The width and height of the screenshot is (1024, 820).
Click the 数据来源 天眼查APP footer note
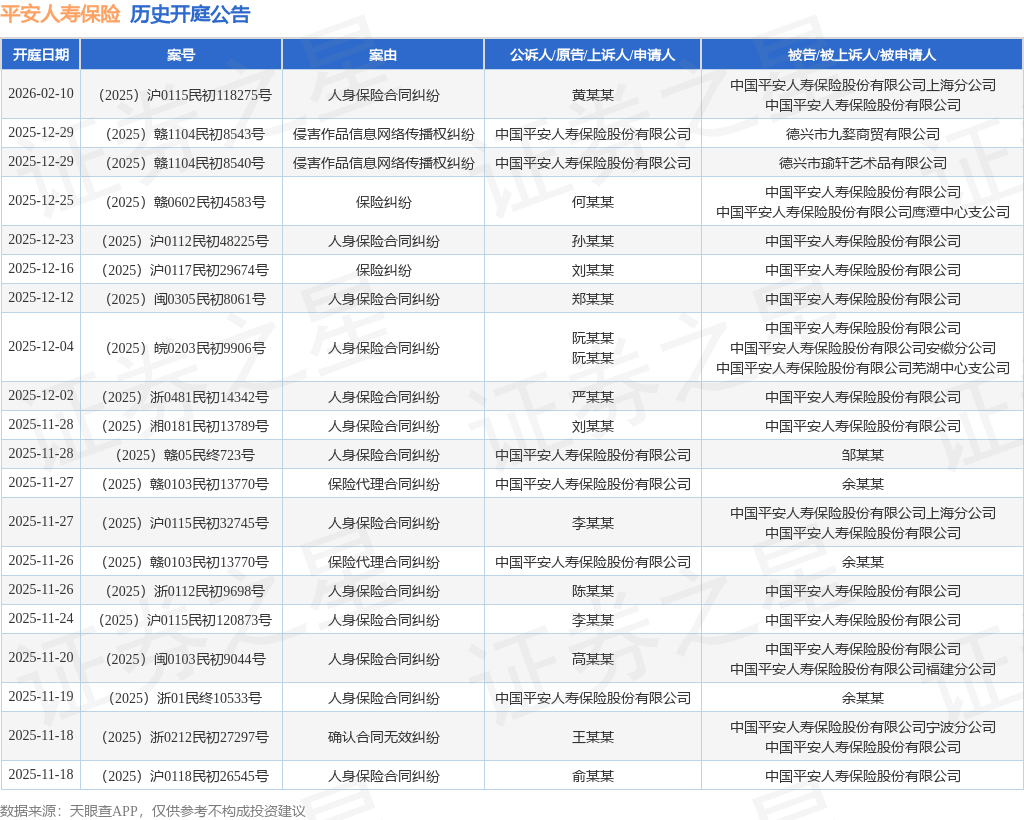pyautogui.click(x=153, y=811)
